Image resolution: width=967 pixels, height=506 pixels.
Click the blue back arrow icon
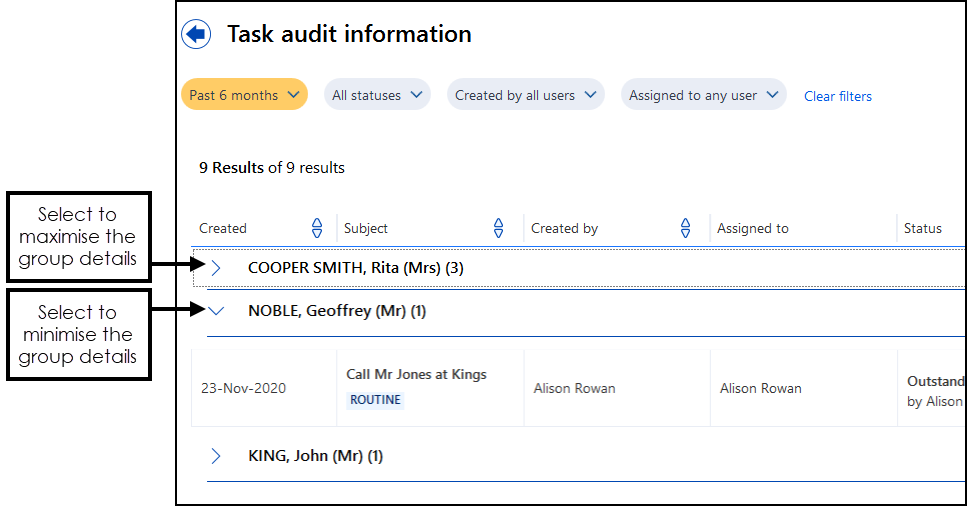(x=196, y=34)
